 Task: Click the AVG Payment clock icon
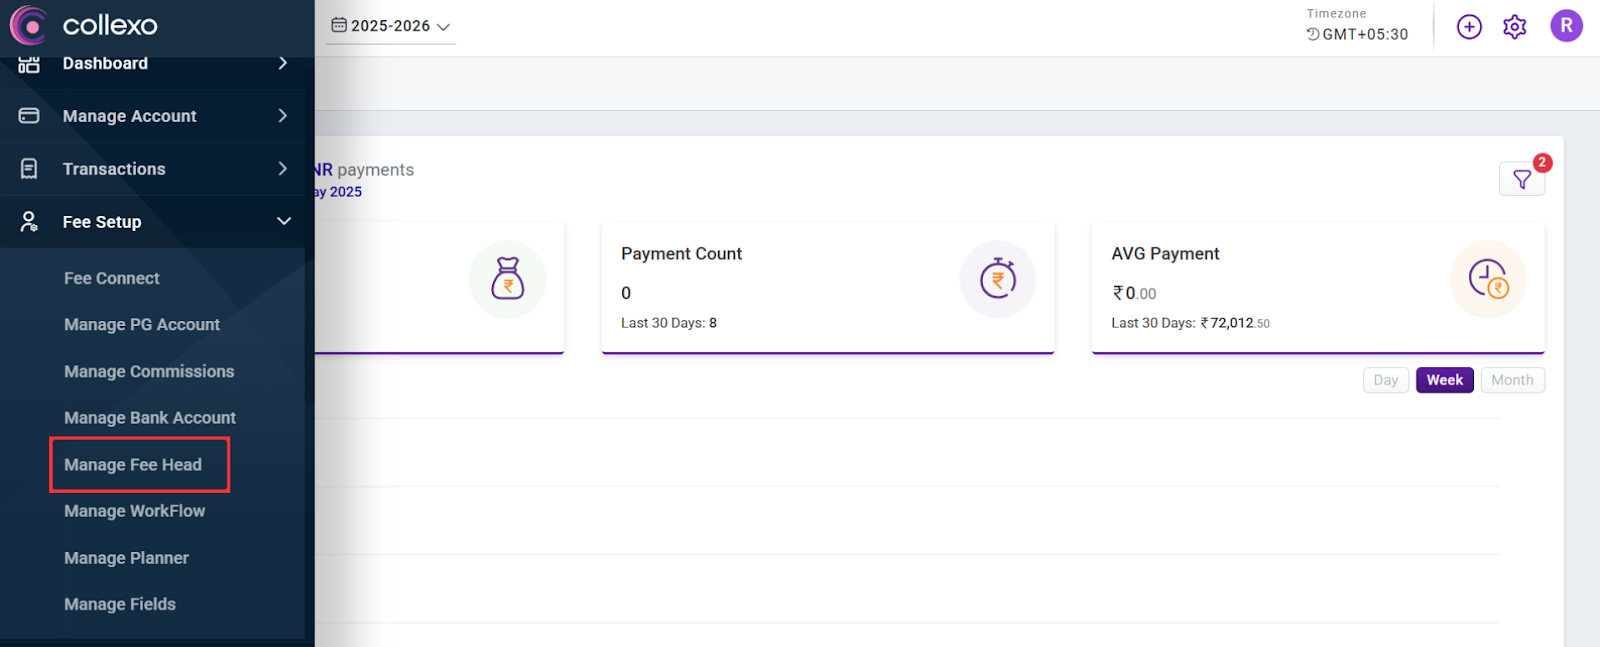1487,279
